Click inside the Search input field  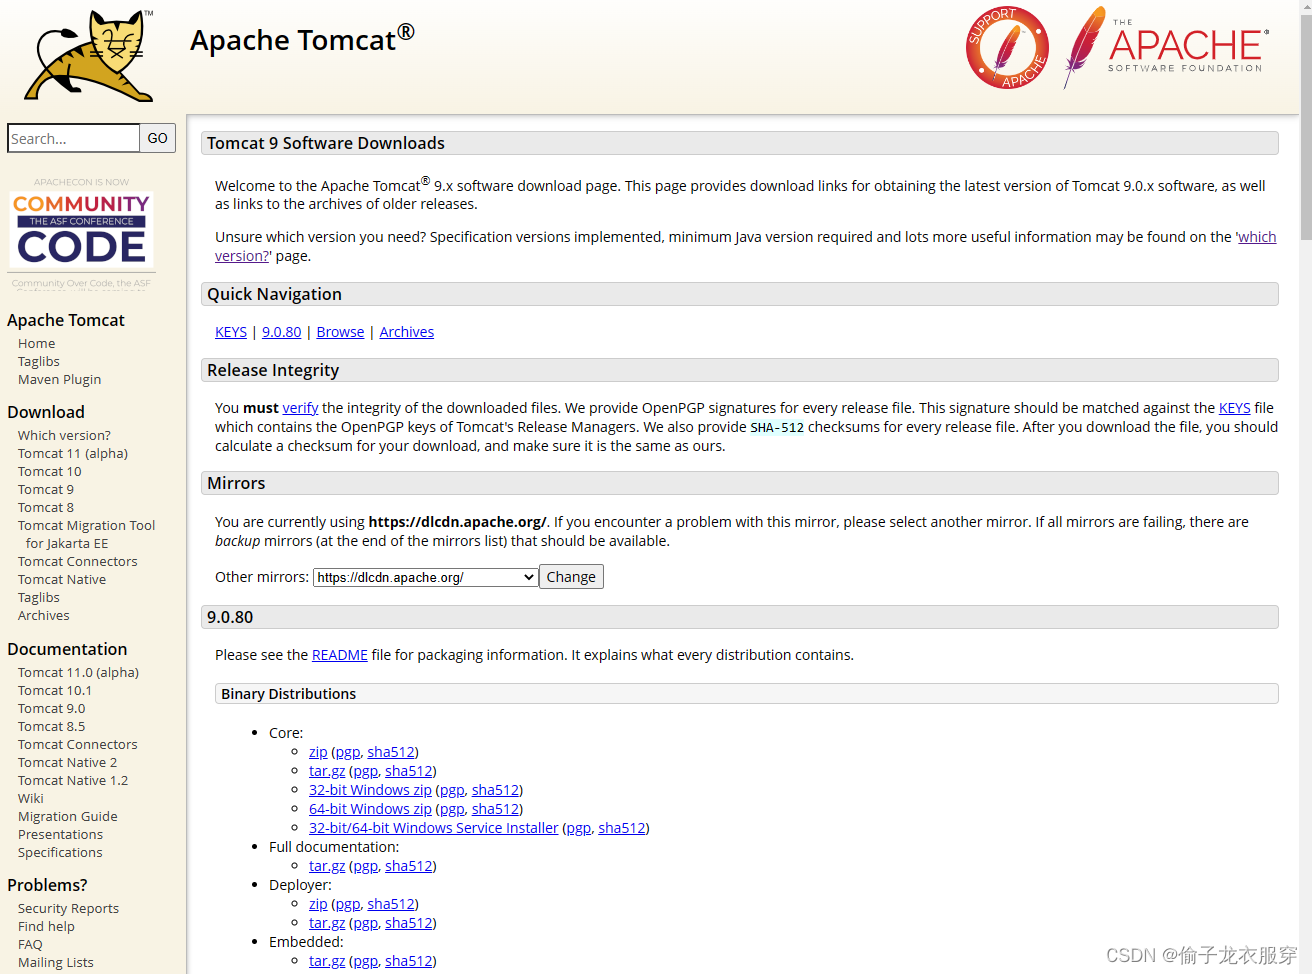tap(72, 138)
